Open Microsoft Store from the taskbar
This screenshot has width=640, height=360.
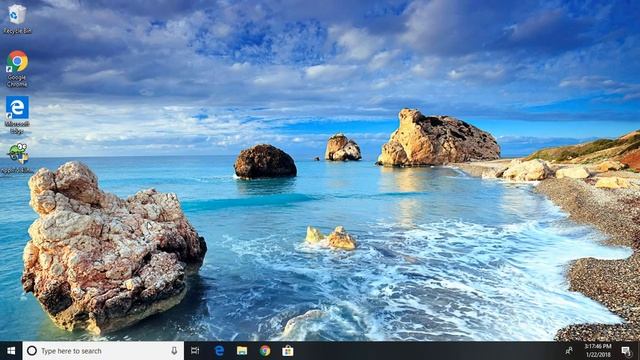click(x=288, y=351)
